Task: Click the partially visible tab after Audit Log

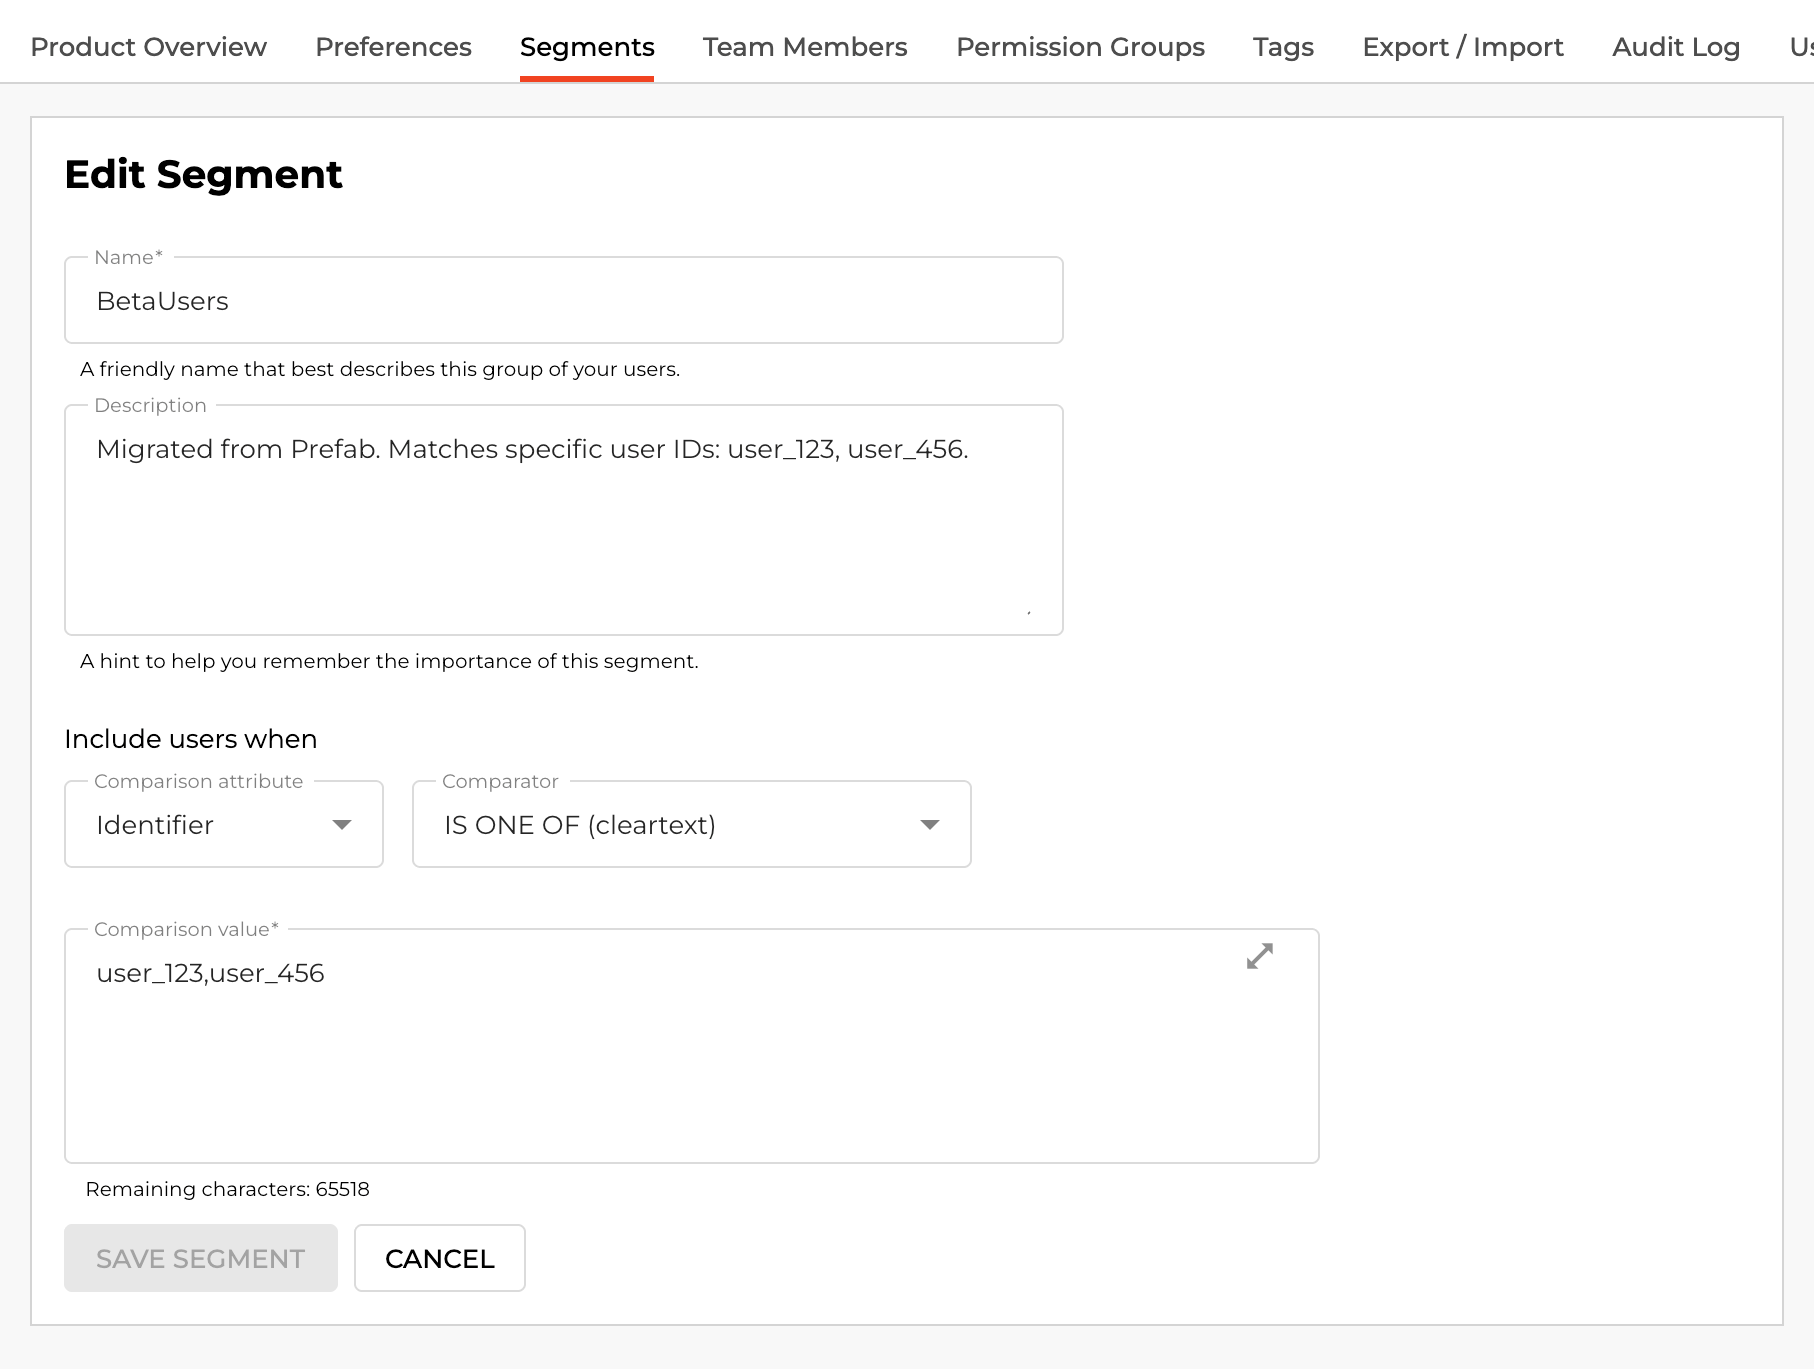Action: pos(1800,47)
